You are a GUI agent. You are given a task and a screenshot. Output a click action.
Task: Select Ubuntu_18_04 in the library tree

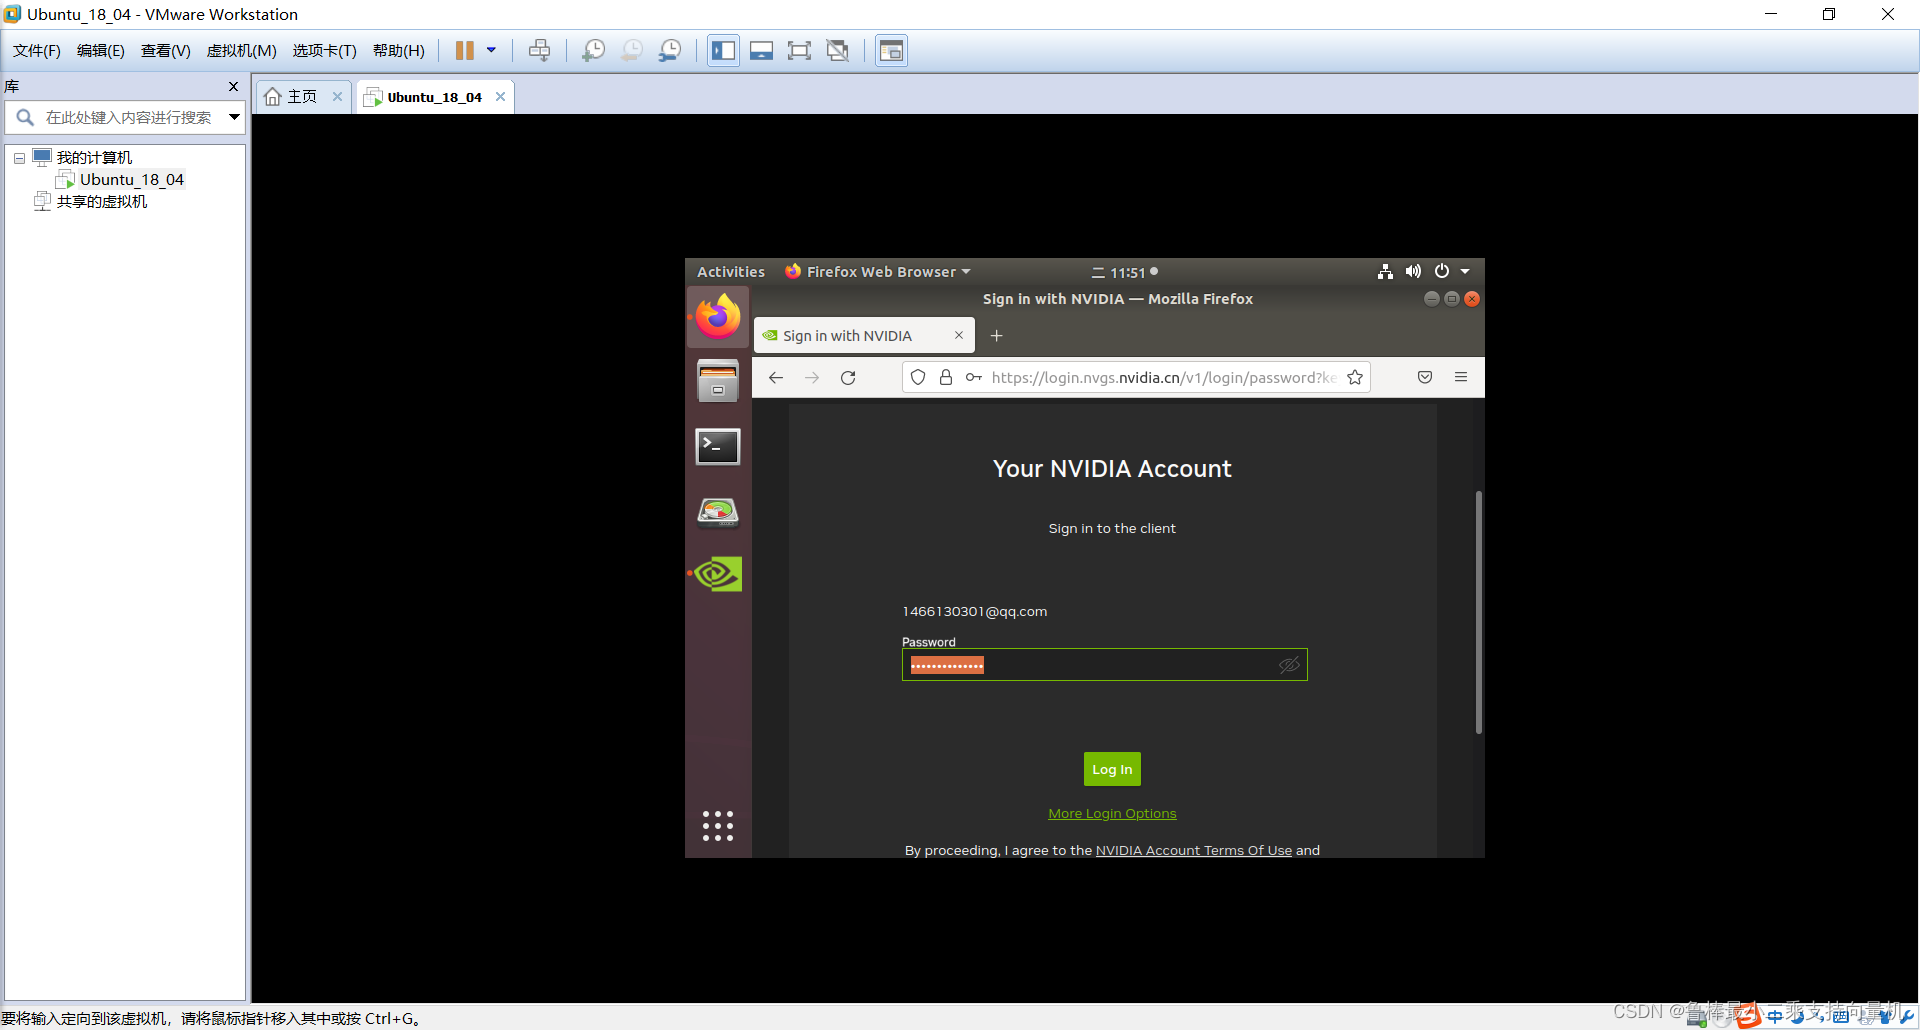click(132, 179)
